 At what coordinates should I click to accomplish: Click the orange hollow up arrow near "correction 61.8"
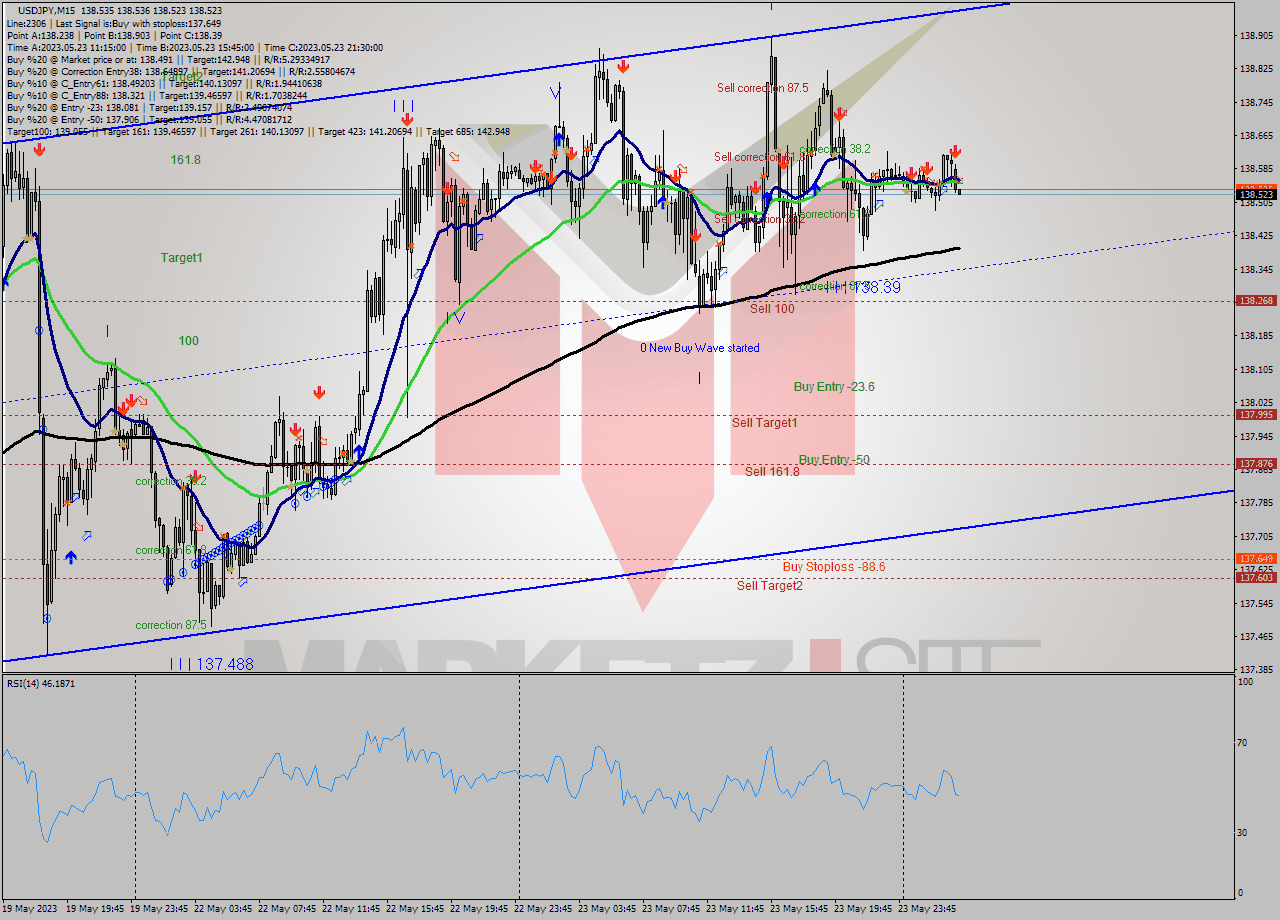(x=198, y=527)
